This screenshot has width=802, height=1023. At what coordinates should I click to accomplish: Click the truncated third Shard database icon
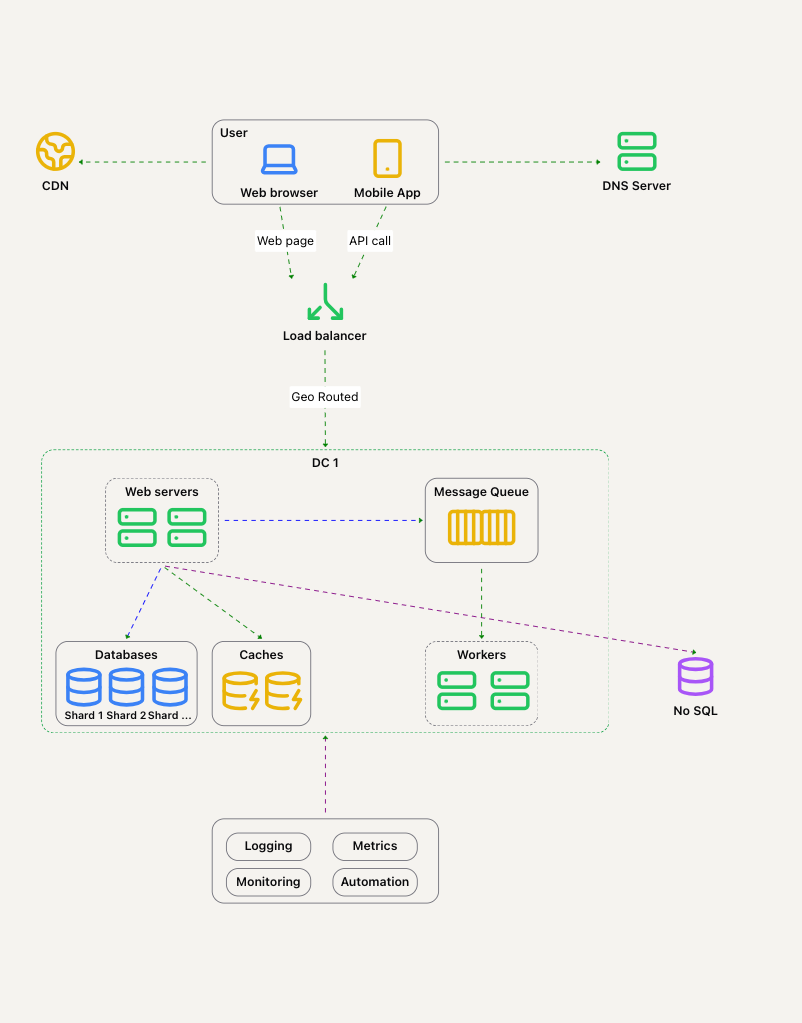pos(170,687)
